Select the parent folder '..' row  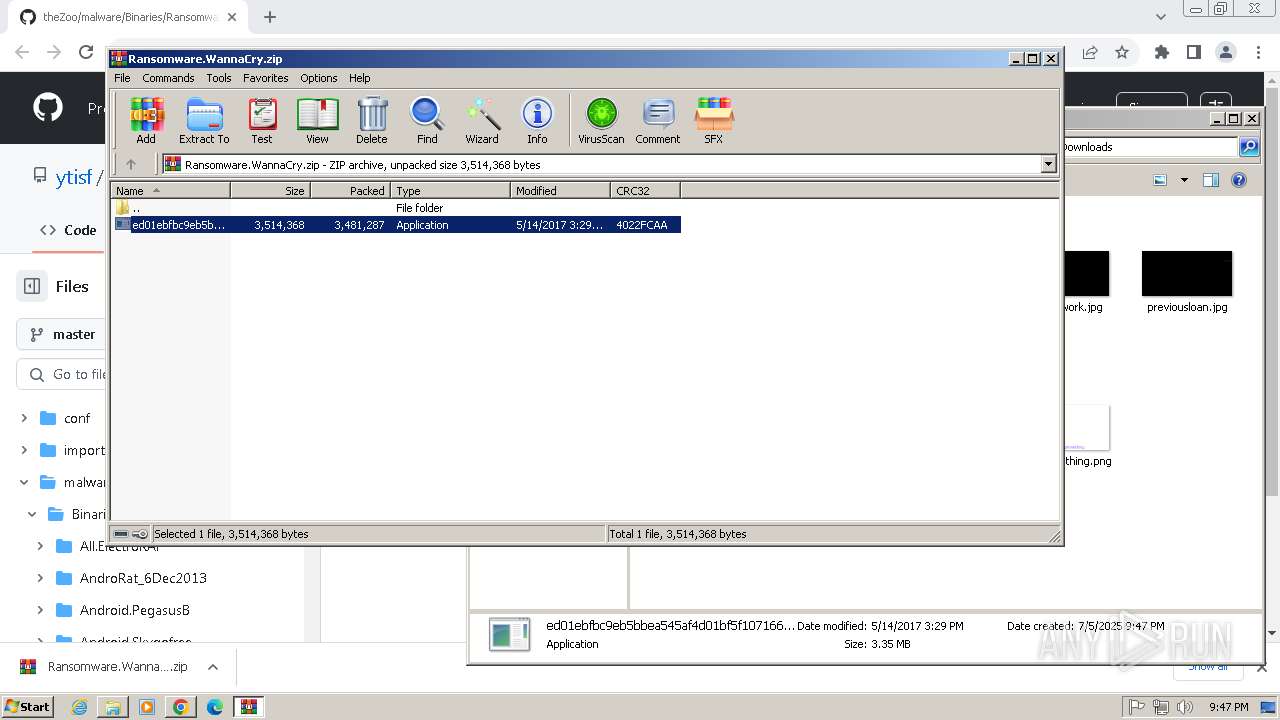(396, 208)
